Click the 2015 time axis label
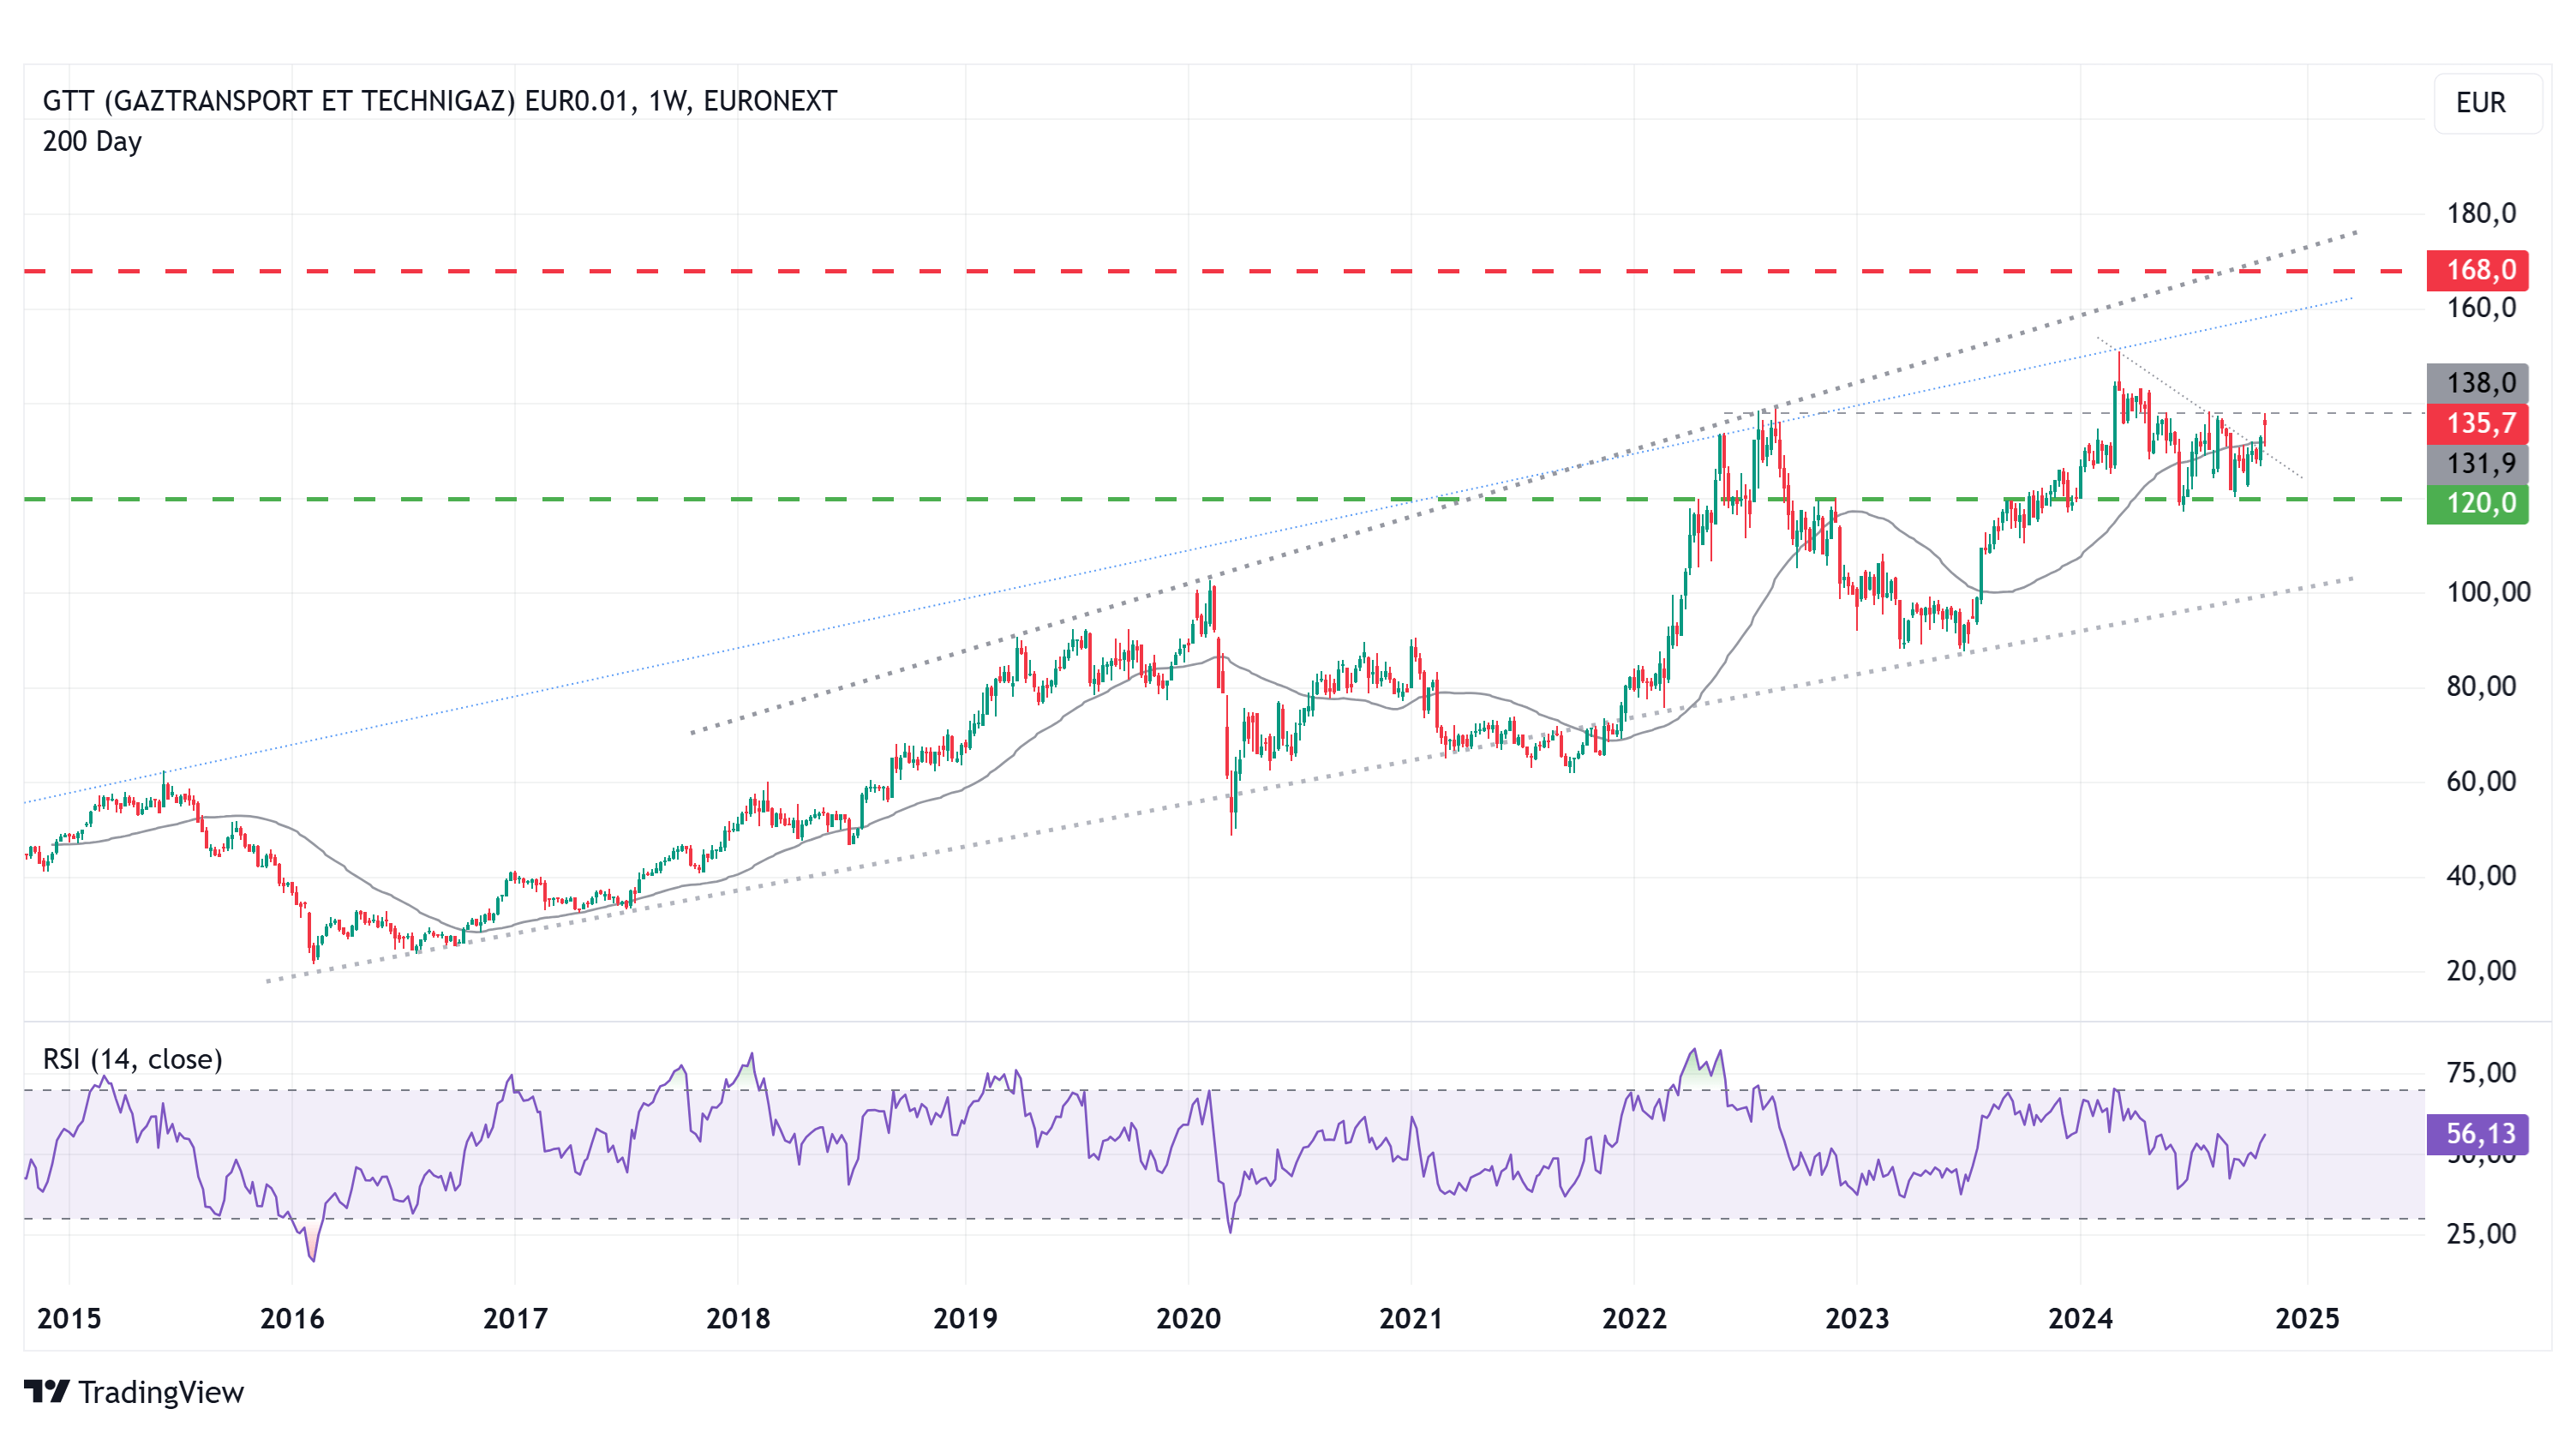This screenshot has width=2576, height=1433. [69, 1318]
